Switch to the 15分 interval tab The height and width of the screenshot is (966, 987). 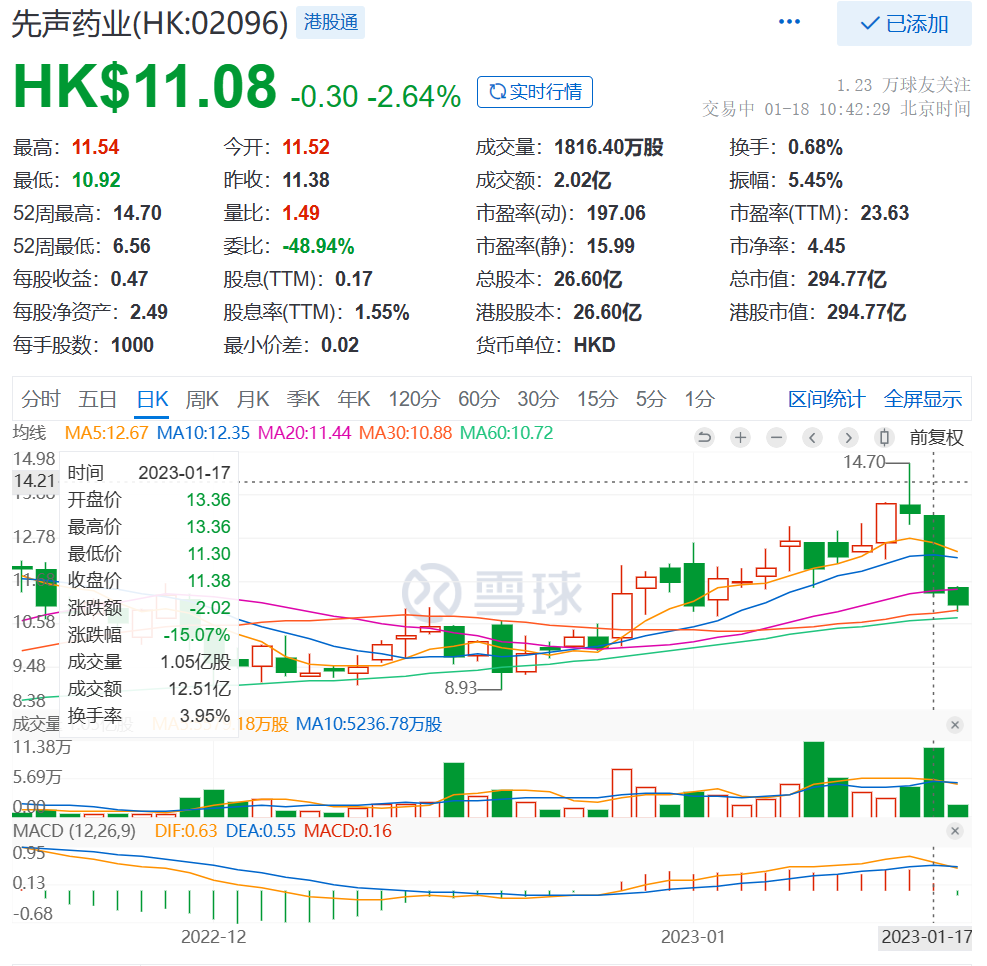click(x=597, y=399)
